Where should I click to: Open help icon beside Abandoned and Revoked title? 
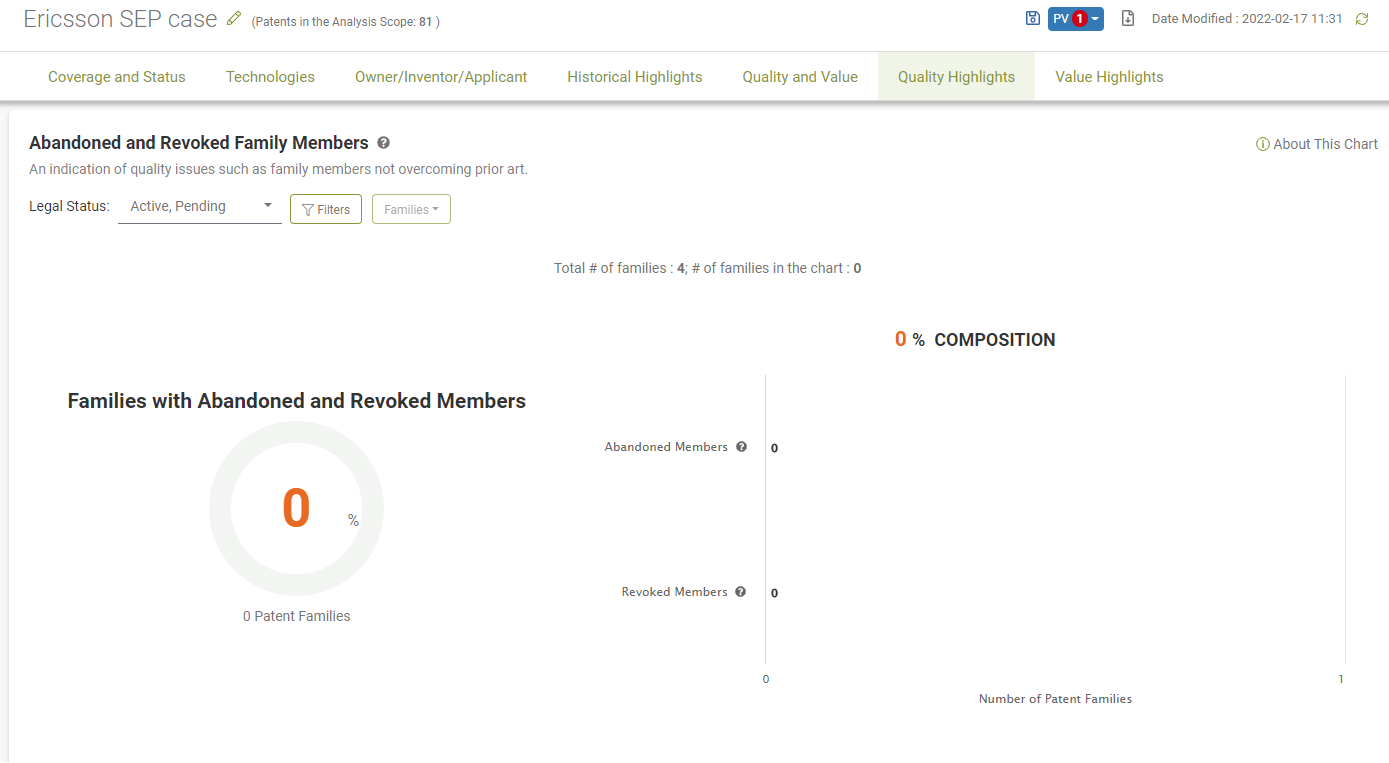point(384,143)
